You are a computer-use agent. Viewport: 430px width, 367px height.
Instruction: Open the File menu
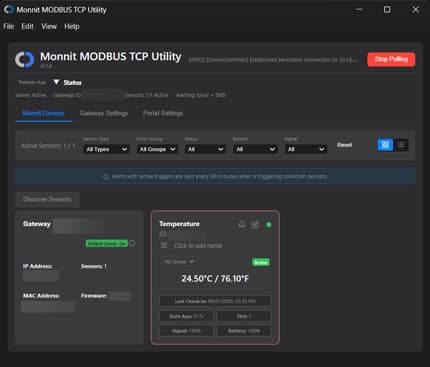point(9,26)
